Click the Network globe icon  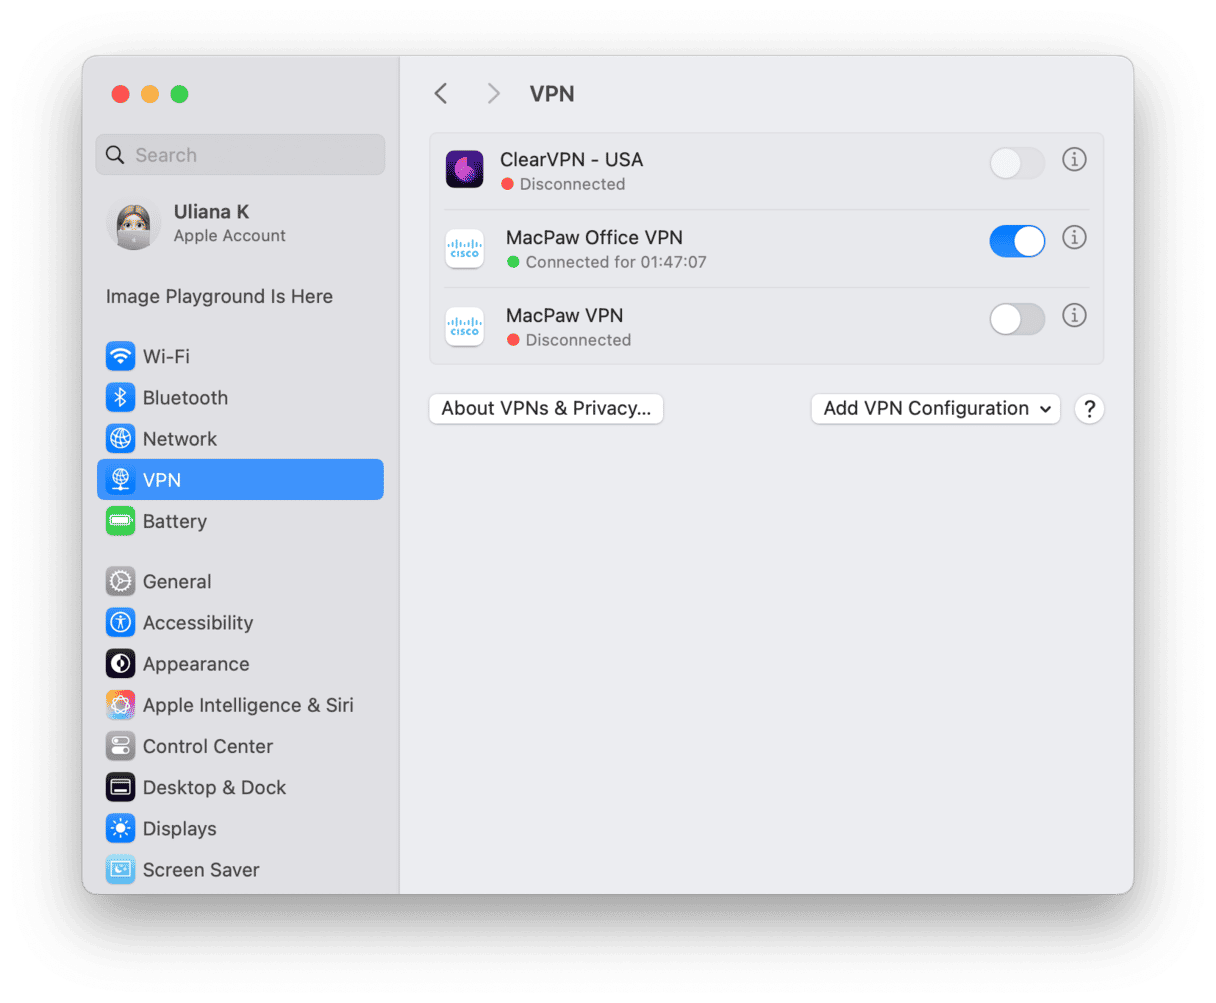tap(120, 438)
